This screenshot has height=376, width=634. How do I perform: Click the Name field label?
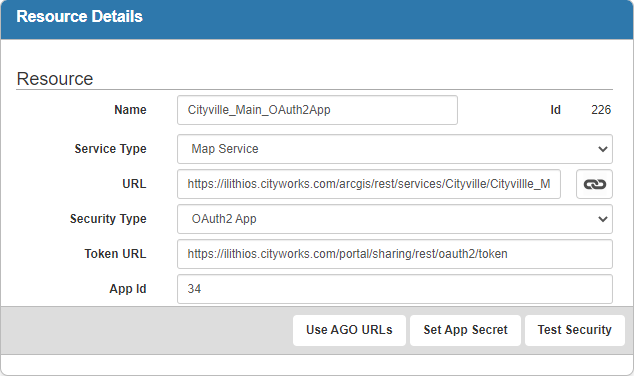[130, 110]
